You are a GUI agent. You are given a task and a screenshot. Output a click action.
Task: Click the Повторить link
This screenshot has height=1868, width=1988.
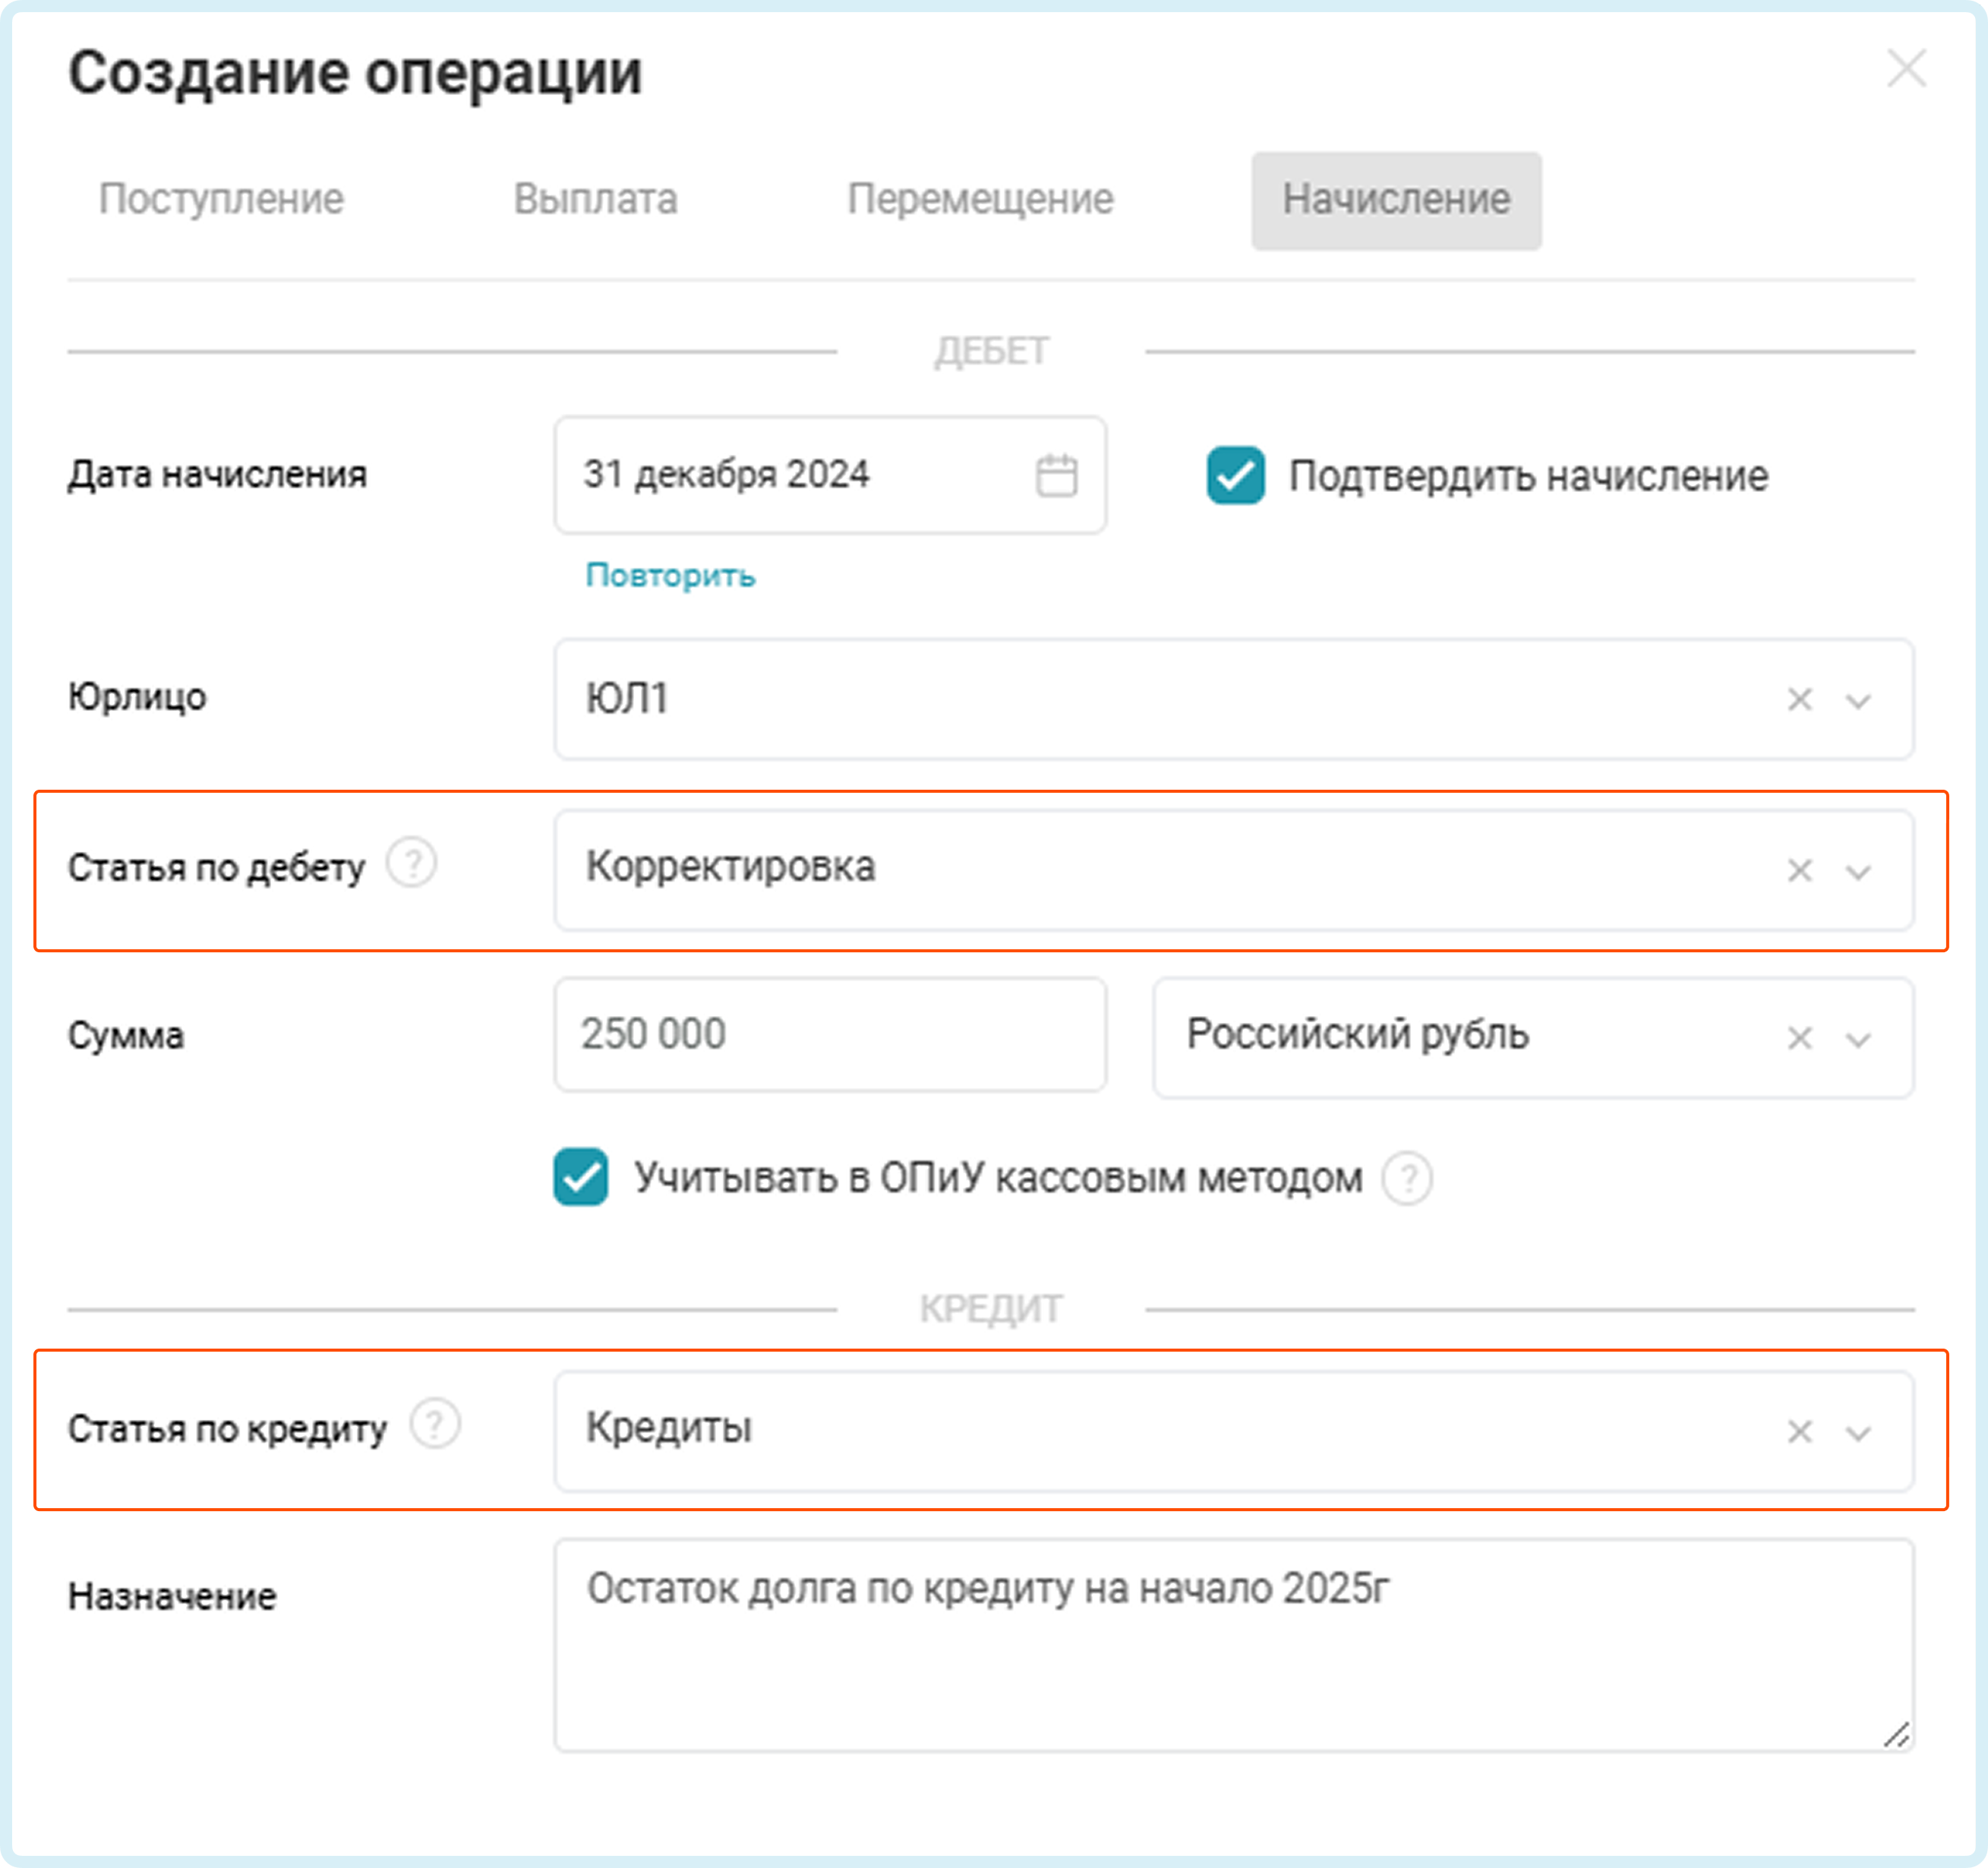pos(670,576)
